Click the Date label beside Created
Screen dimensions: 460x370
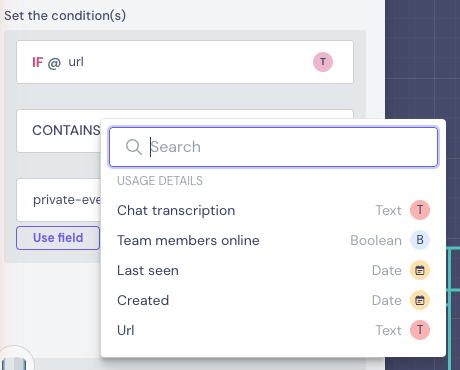pos(387,300)
